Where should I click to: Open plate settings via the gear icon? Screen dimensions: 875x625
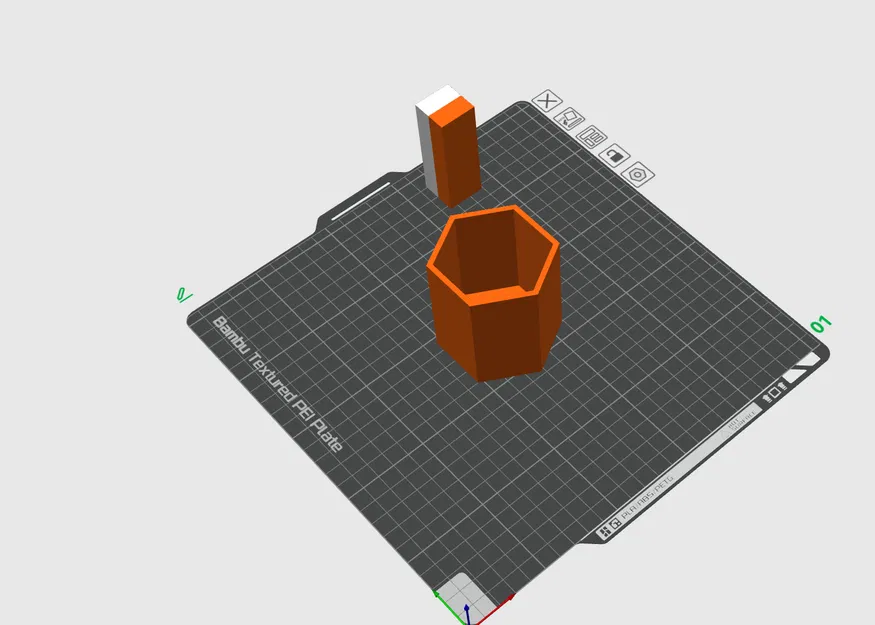coord(636,173)
